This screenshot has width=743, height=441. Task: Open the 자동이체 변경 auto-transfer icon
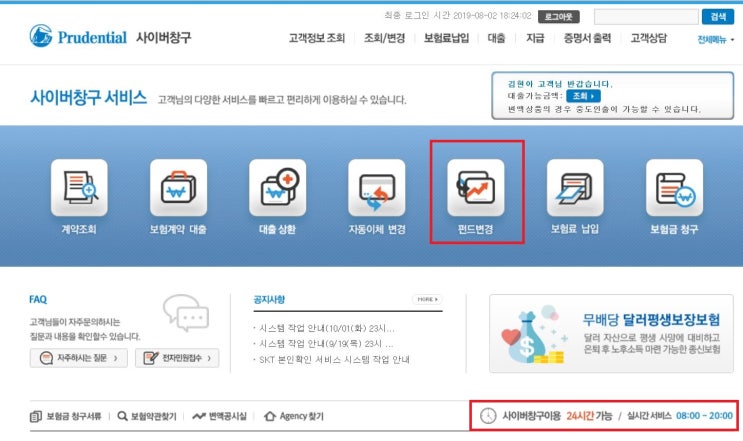tap(377, 188)
